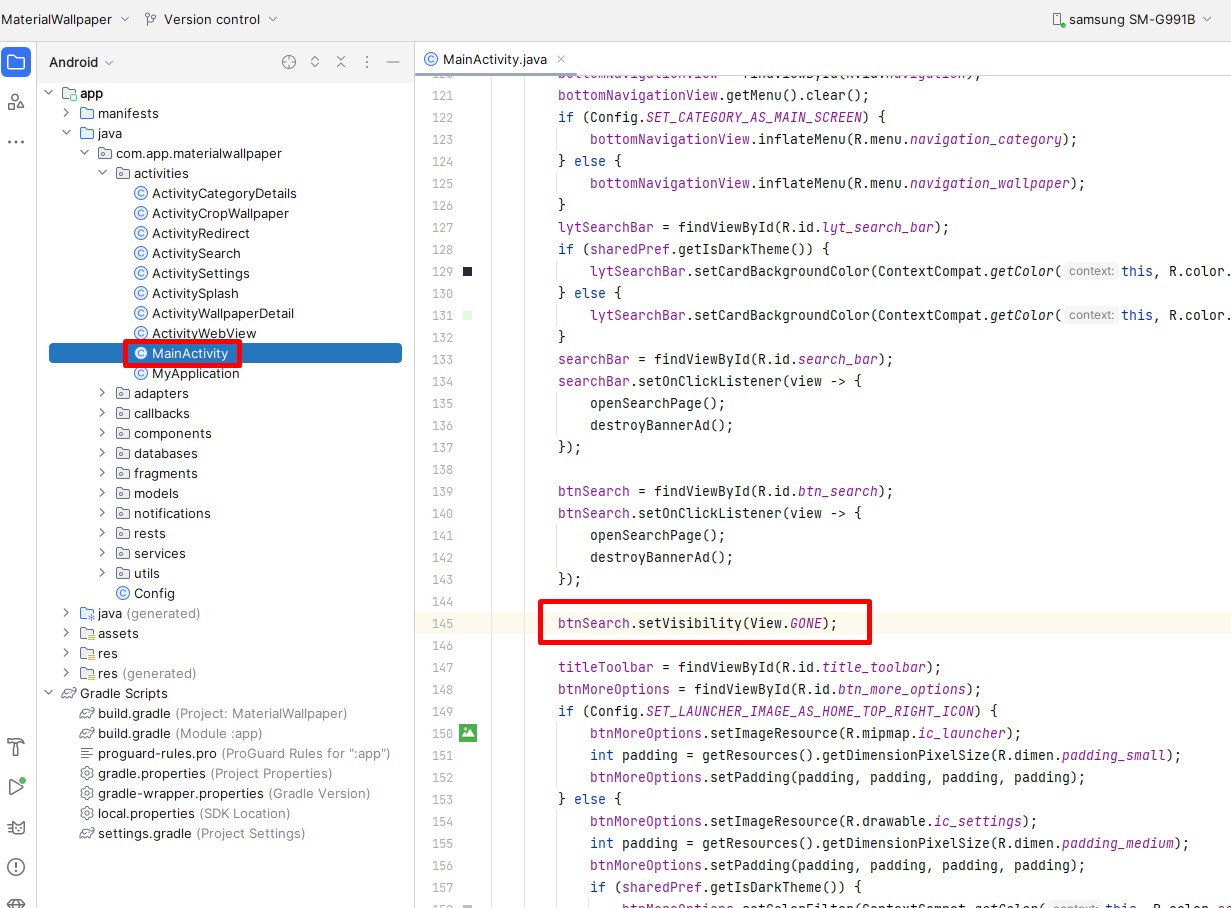Collapse the Gradle Scripts node
This screenshot has width=1231, height=908.
point(49,693)
